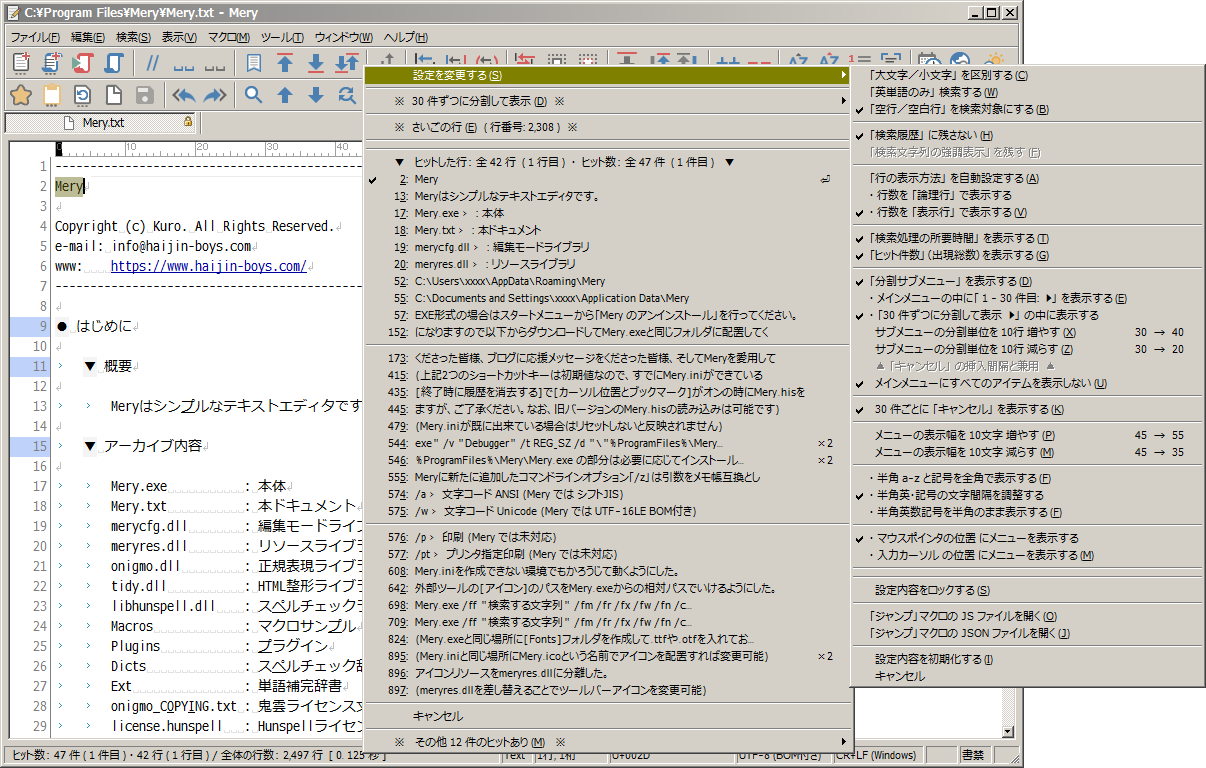Viewport: 1206px width, 768px height.
Task: Open the 30件ずつに分割して表示 submenu
Action: [x=607, y=101]
